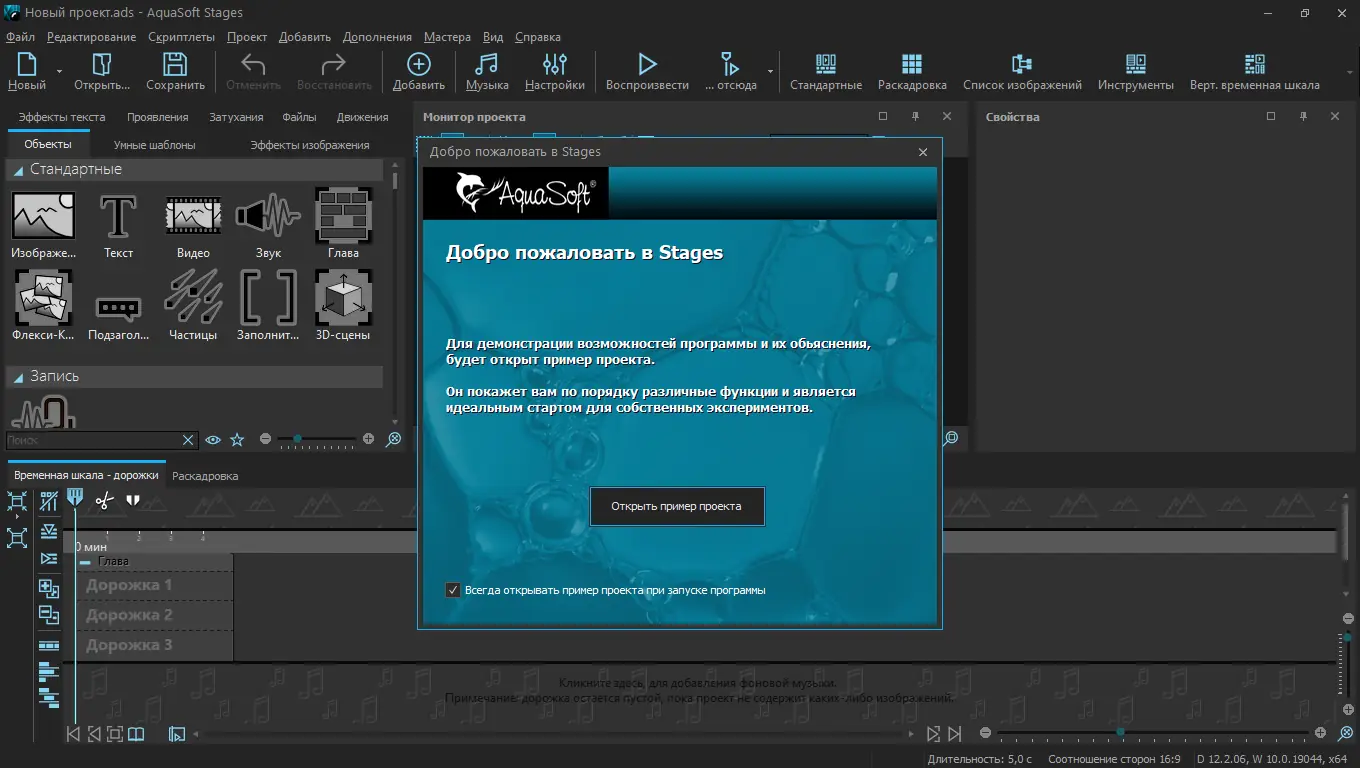Toggle the eye preview icon near search field
Screen dimensions: 1360x768
(x=213, y=439)
